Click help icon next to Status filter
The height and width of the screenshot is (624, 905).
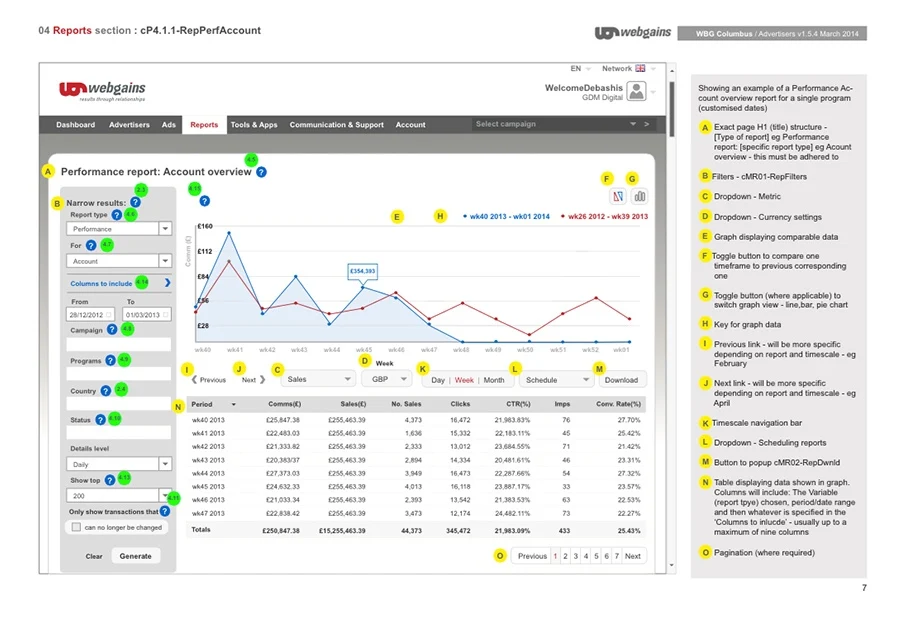pos(100,420)
